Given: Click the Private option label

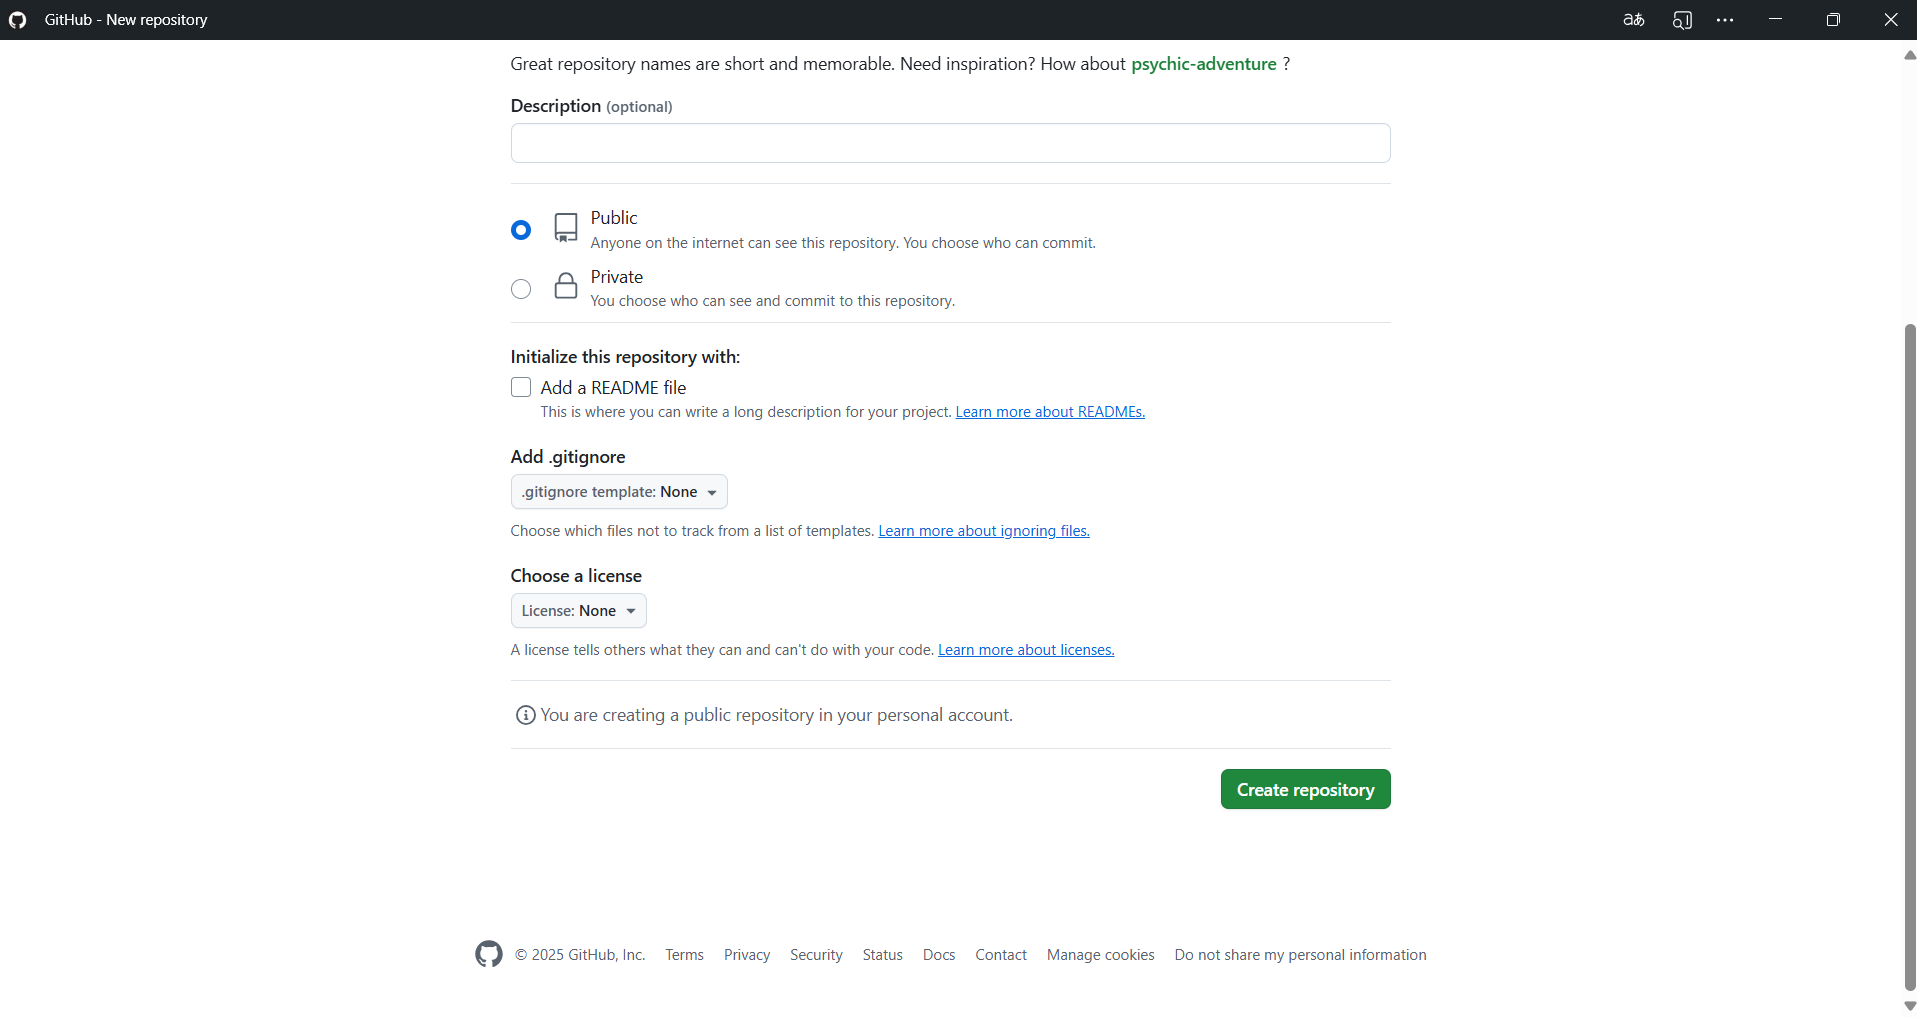Looking at the screenshot, I should click(x=617, y=277).
